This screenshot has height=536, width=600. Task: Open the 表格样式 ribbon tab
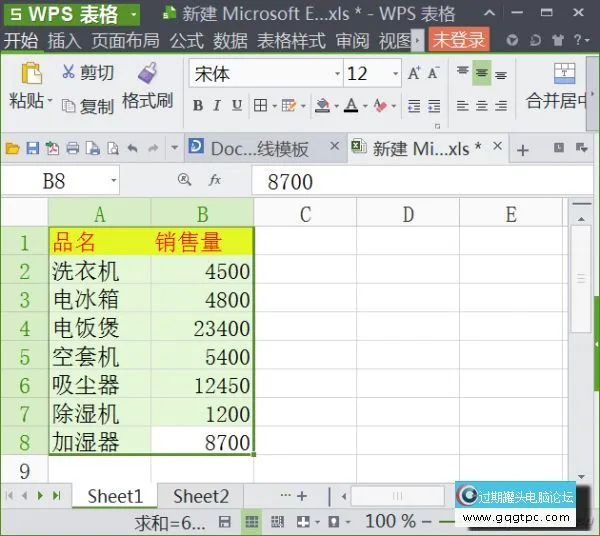tap(291, 41)
